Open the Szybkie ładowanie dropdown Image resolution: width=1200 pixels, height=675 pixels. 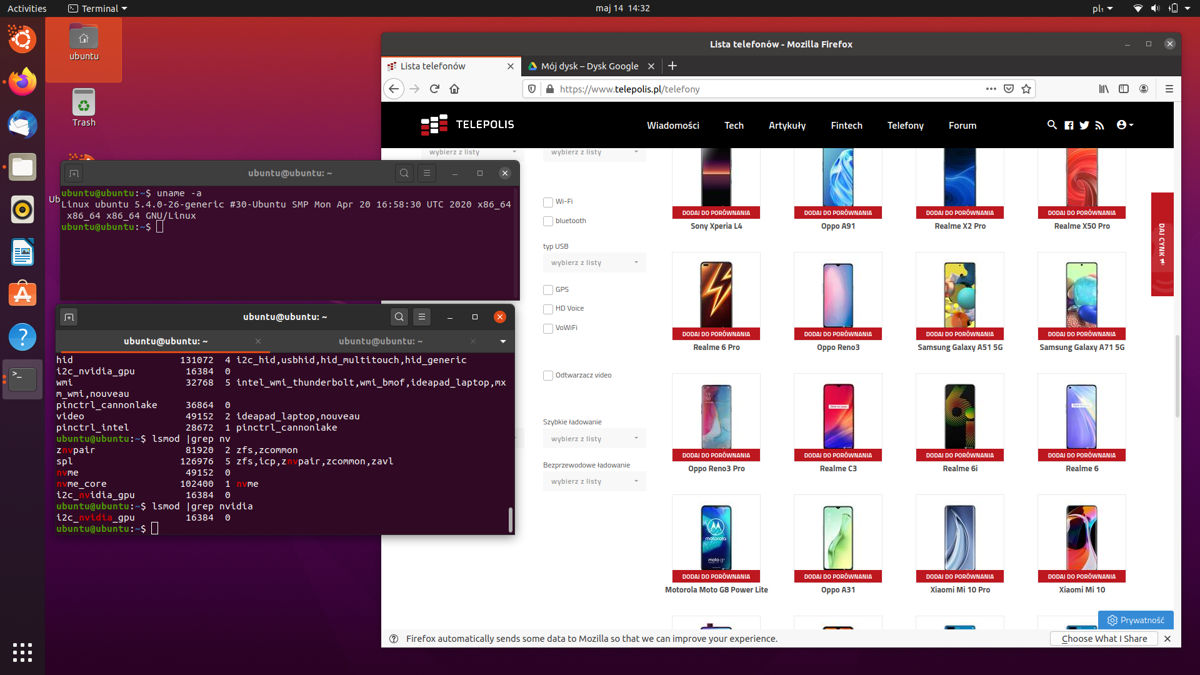pyautogui.click(x=594, y=439)
